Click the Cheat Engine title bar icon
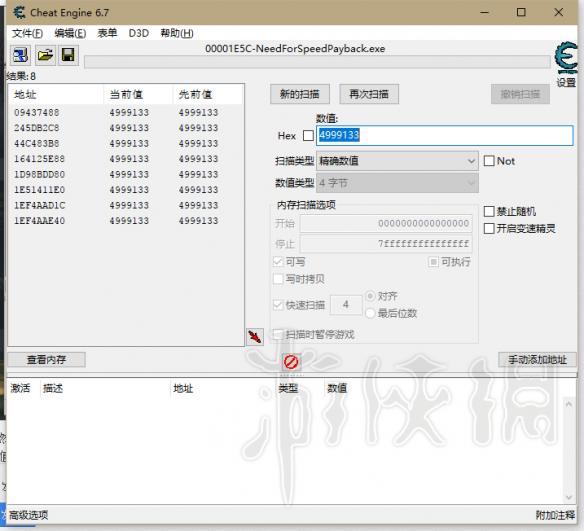 pyautogui.click(x=19, y=13)
